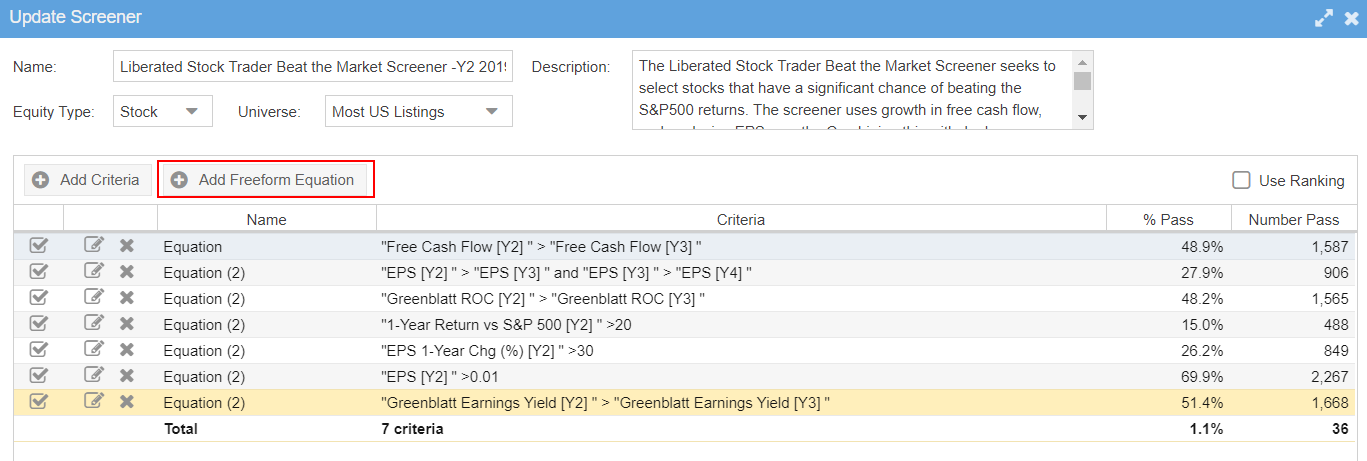Select the "Free Cash Flow [Y2]" criteria text
This screenshot has height=461, width=1367.
coord(541,246)
